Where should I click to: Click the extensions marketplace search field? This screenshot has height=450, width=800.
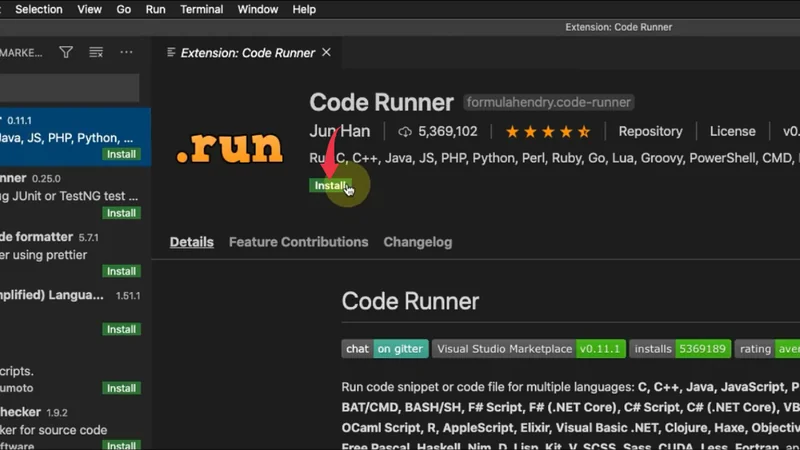point(70,88)
